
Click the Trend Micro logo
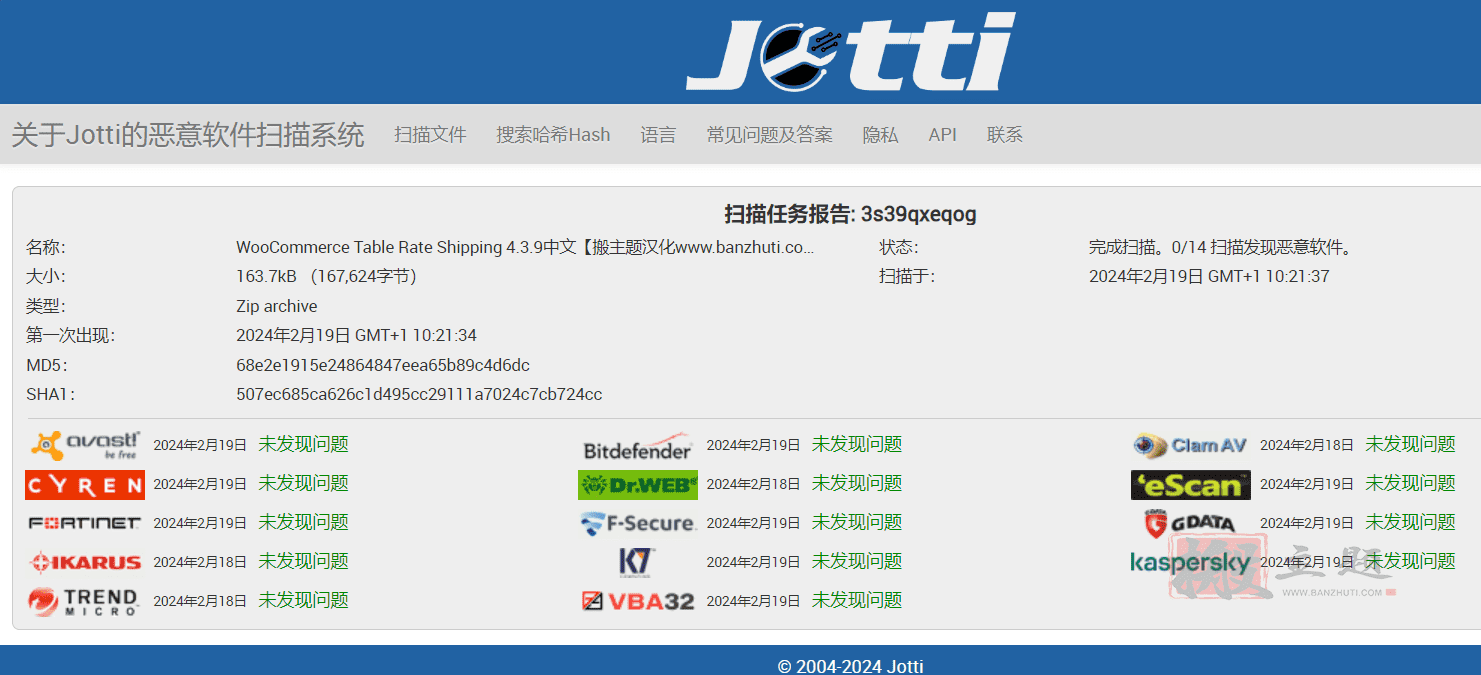tap(84, 601)
